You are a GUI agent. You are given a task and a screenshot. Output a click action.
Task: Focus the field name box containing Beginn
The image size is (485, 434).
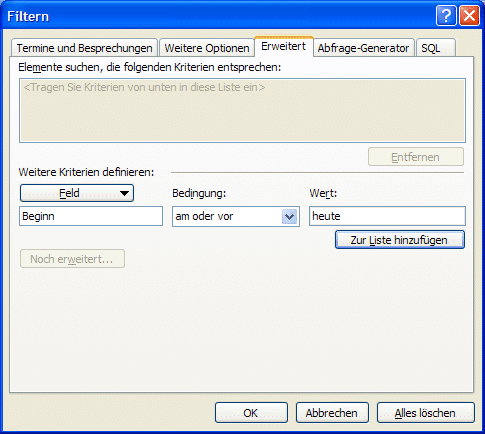91,216
